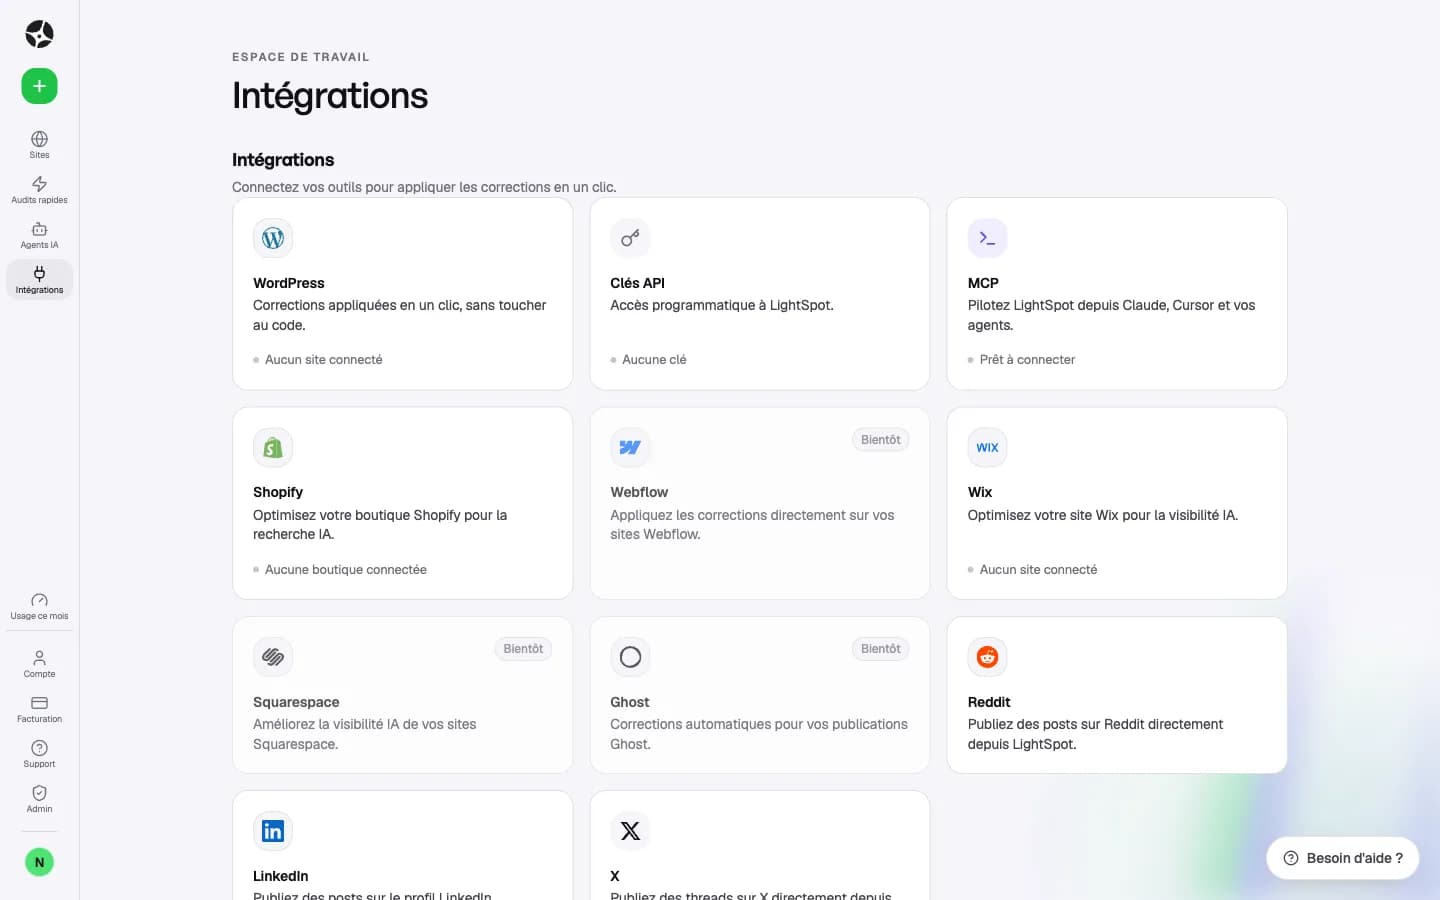Click the LinkedIn logo icon

(273, 831)
